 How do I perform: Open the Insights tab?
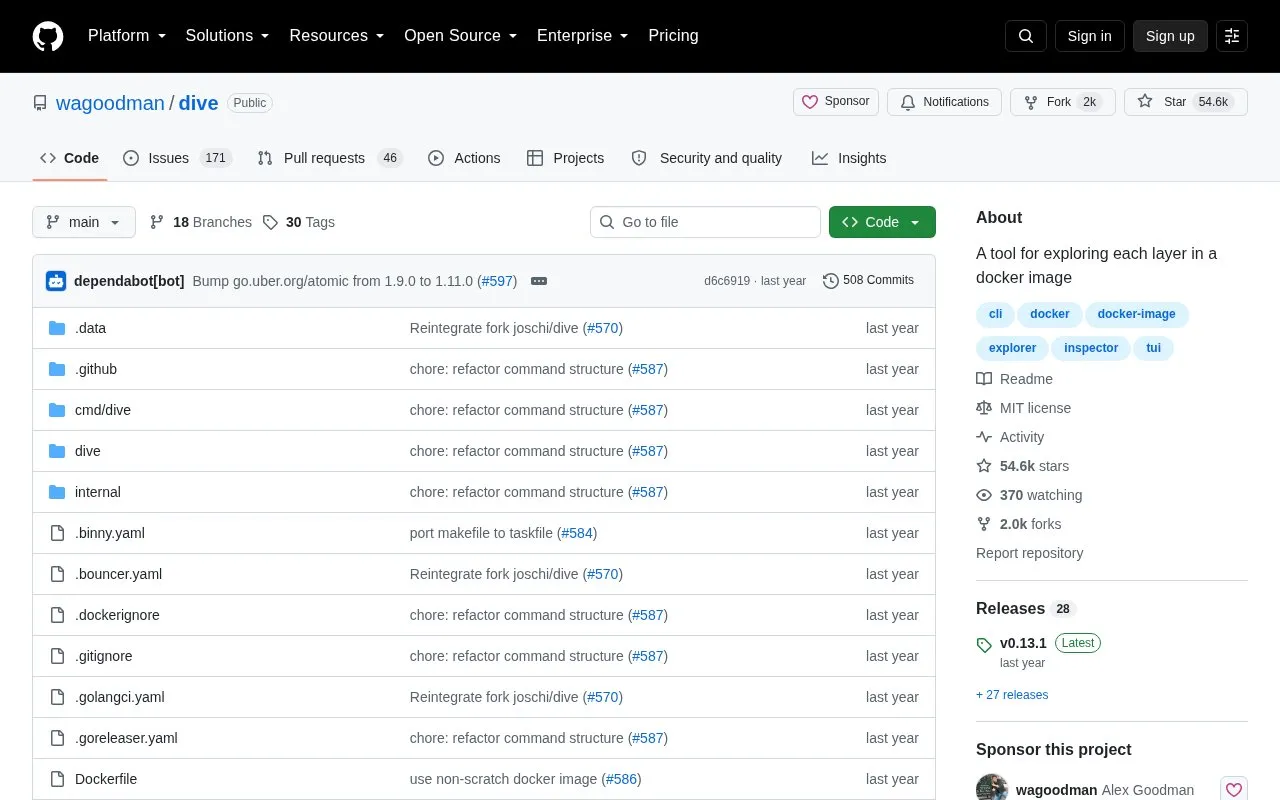pos(849,158)
